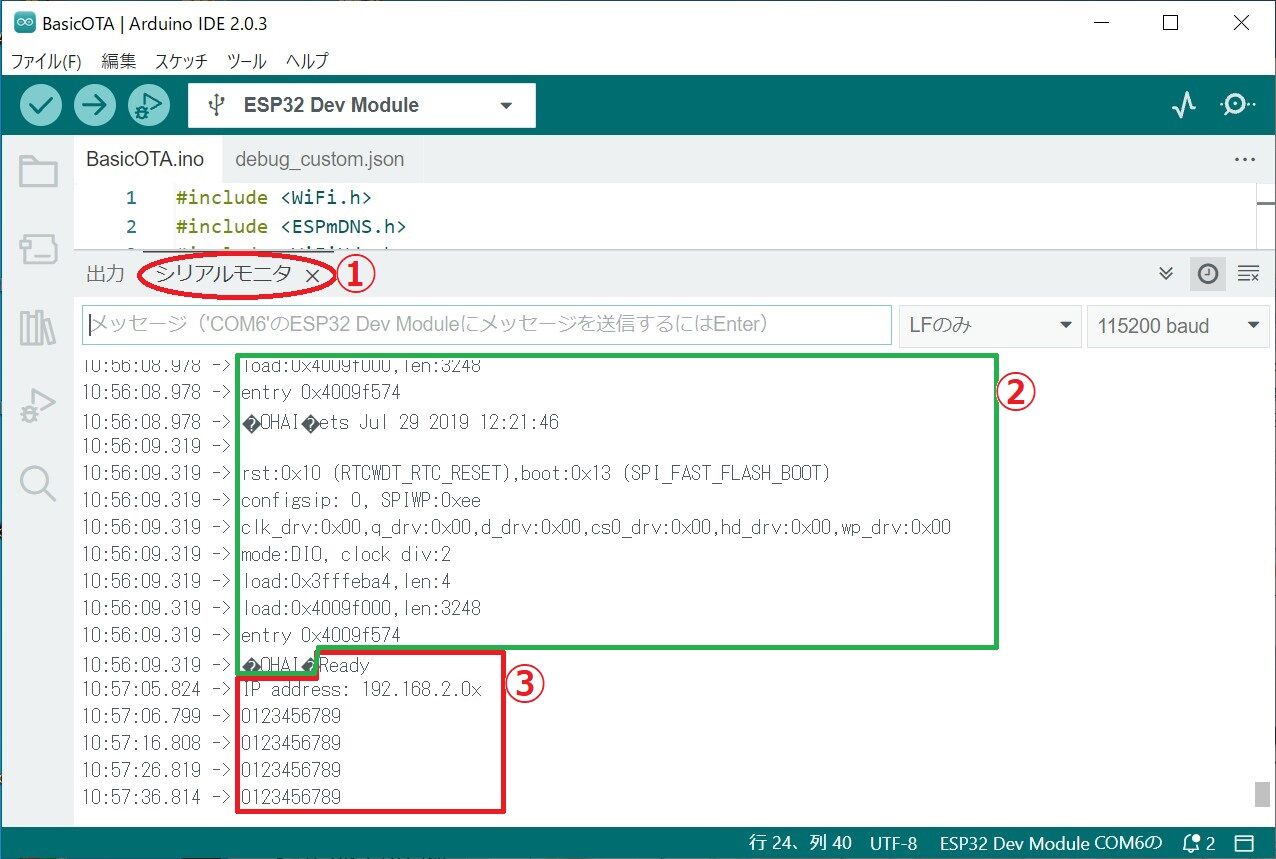This screenshot has width=1276, height=859.
Task: Clear the serial monitor output icon
Action: [x=1248, y=273]
